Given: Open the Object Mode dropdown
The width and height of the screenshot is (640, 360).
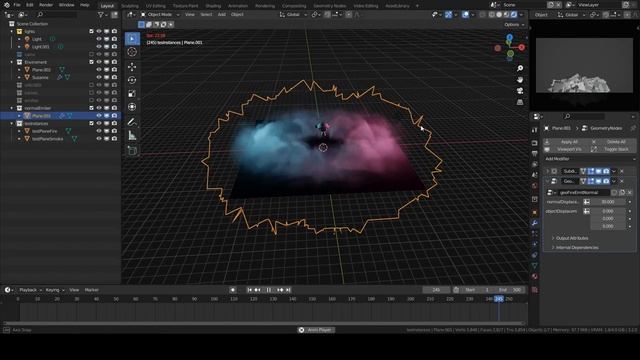Looking at the screenshot, I should pos(160,14).
